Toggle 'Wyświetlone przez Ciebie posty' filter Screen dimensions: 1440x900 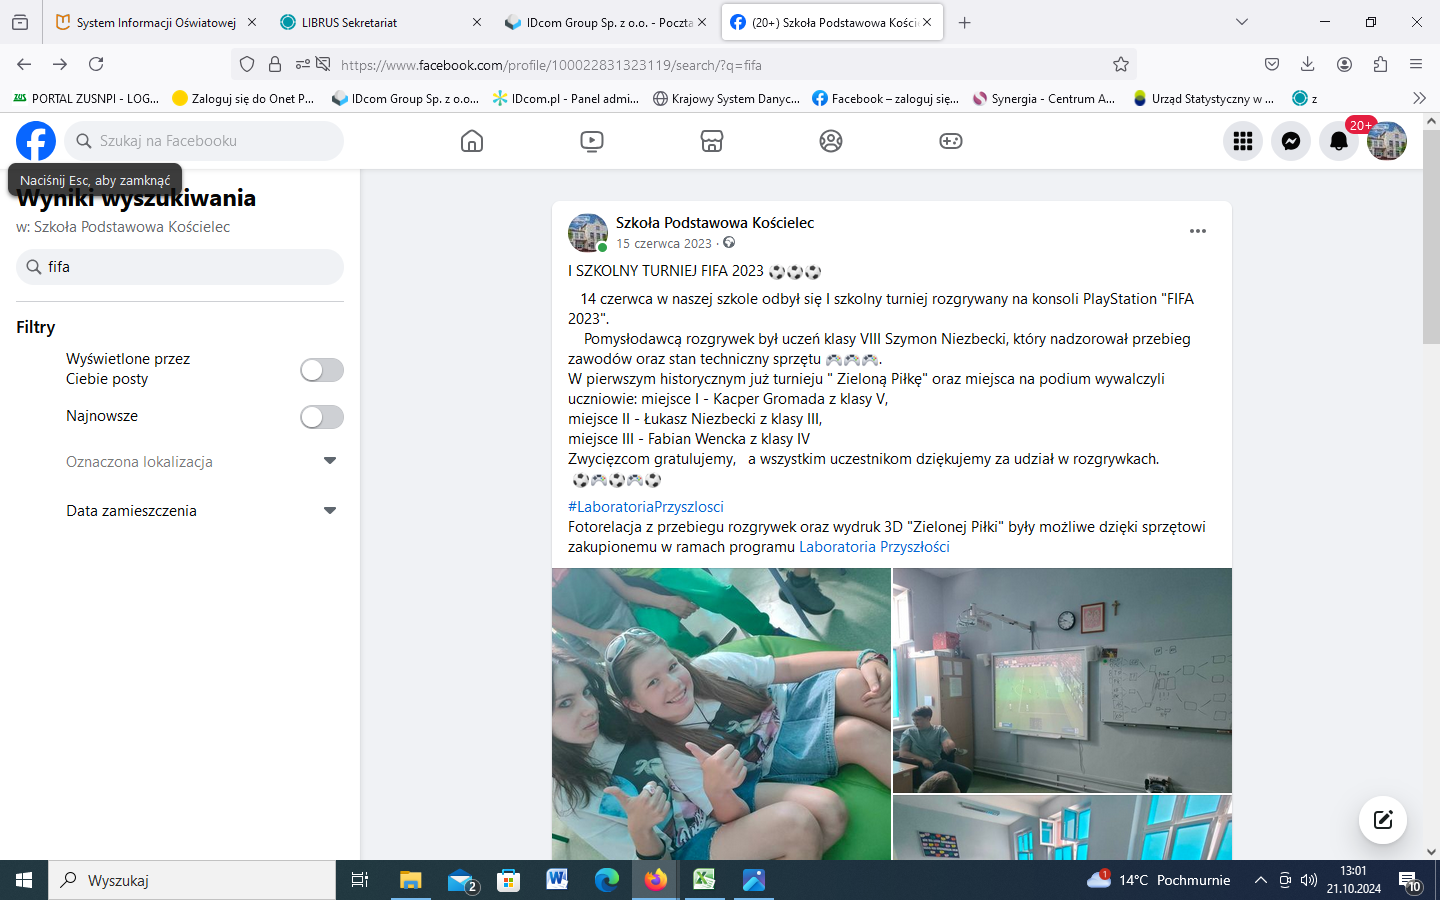click(x=322, y=370)
